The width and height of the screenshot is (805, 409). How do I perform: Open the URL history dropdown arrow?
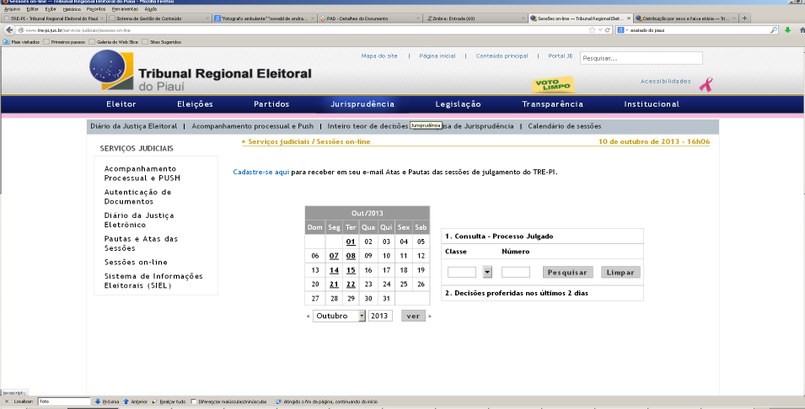pos(600,30)
